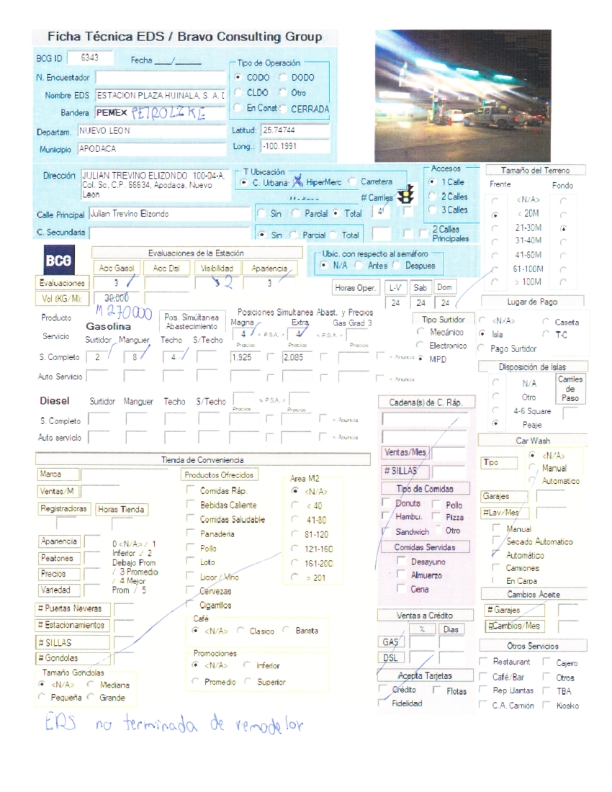Check Secado Automatico in Car Wash
The image size is (612, 792).
[496, 540]
